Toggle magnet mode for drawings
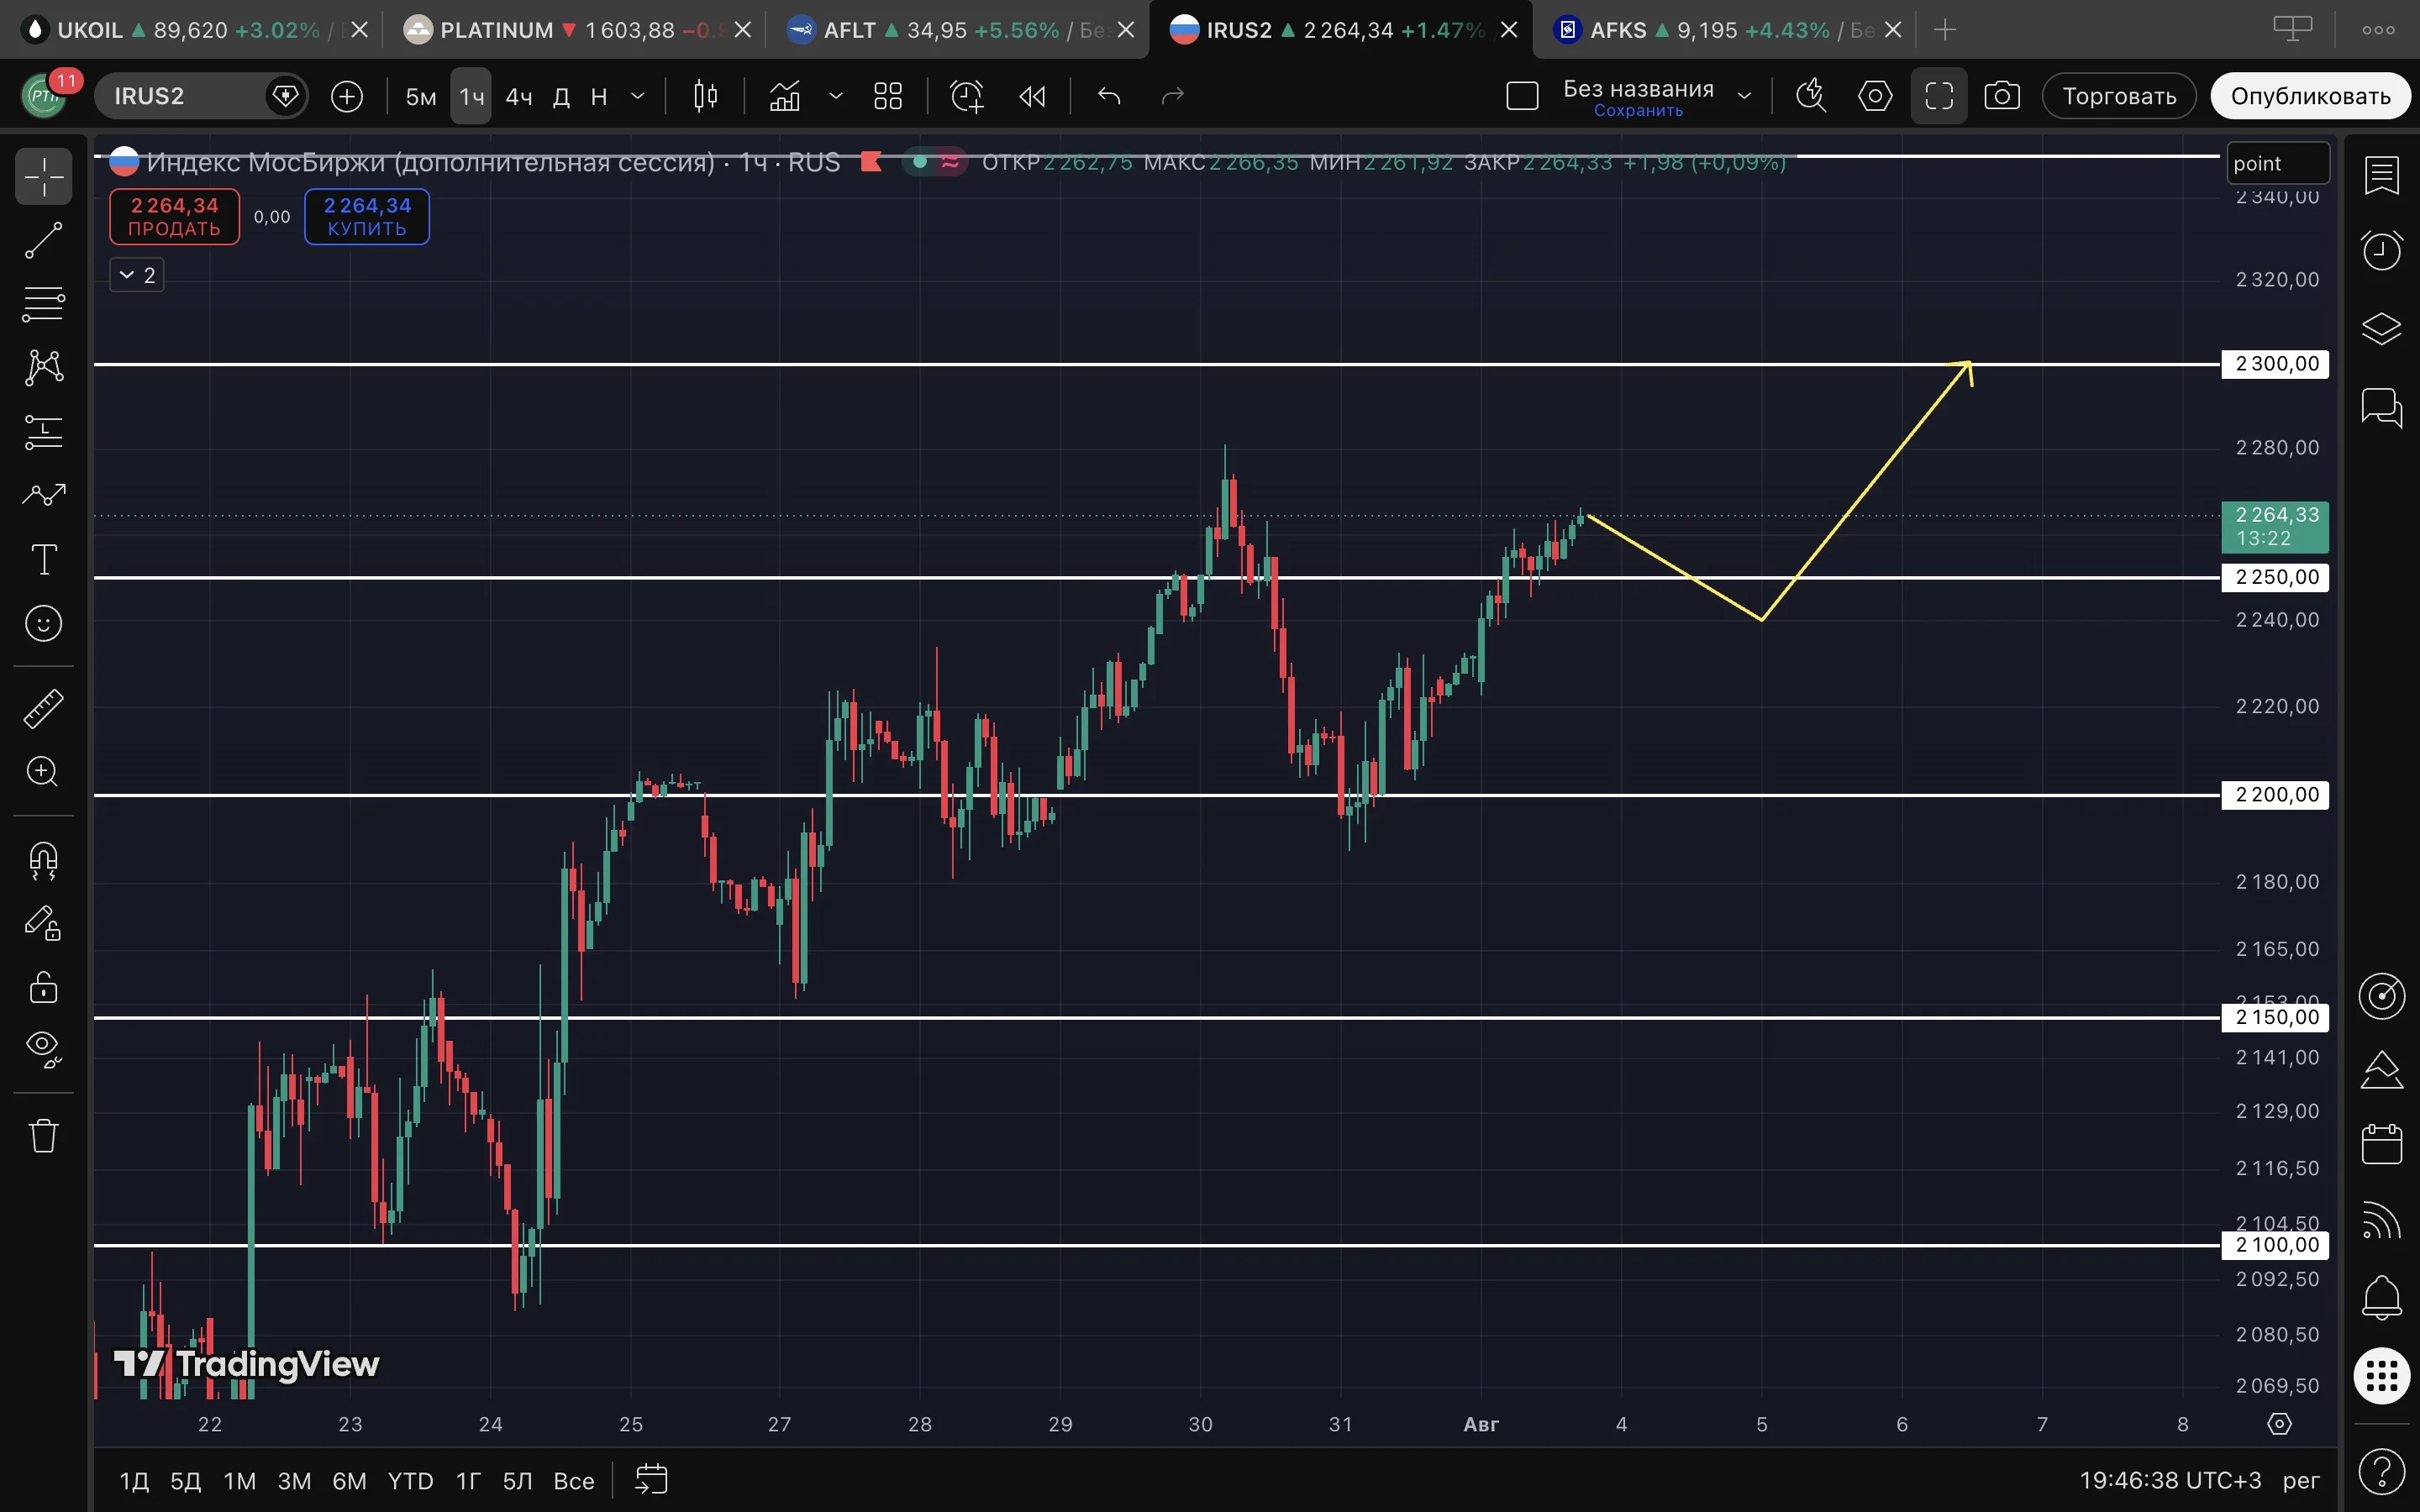2420x1512 pixels. point(43,860)
